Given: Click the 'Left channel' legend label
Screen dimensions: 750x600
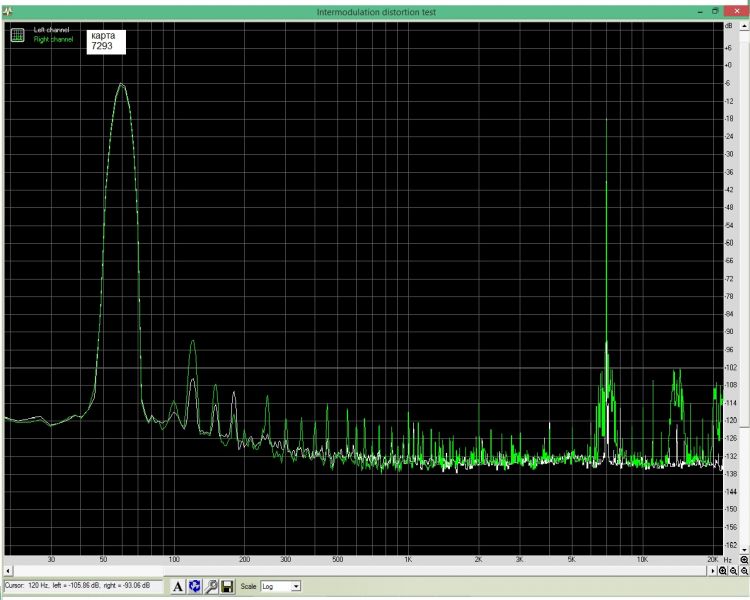Looking at the screenshot, I should click(51, 30).
